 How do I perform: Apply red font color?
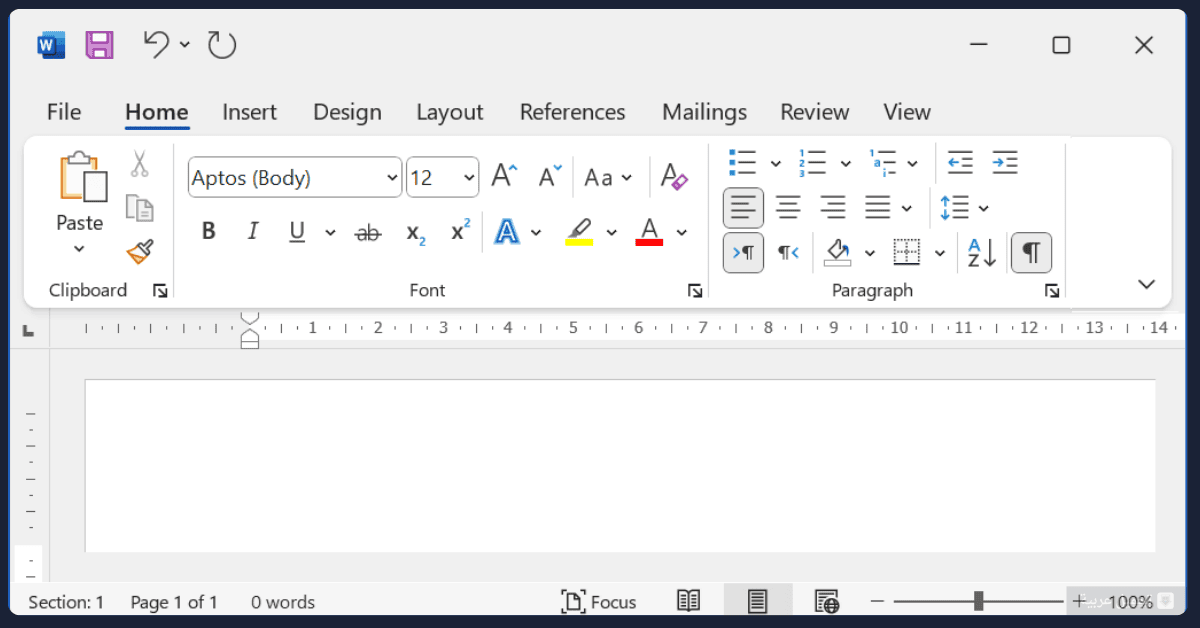click(x=649, y=232)
